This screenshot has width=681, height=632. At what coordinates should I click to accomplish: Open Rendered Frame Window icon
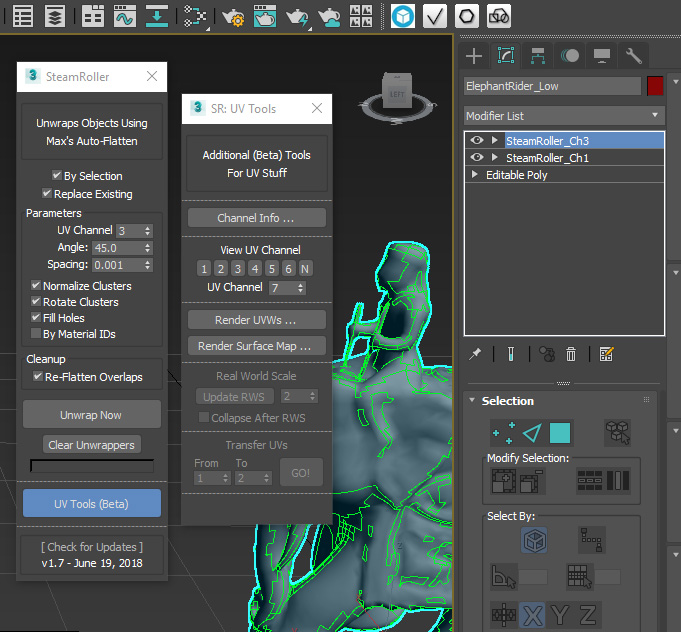pyautogui.click(x=265, y=17)
